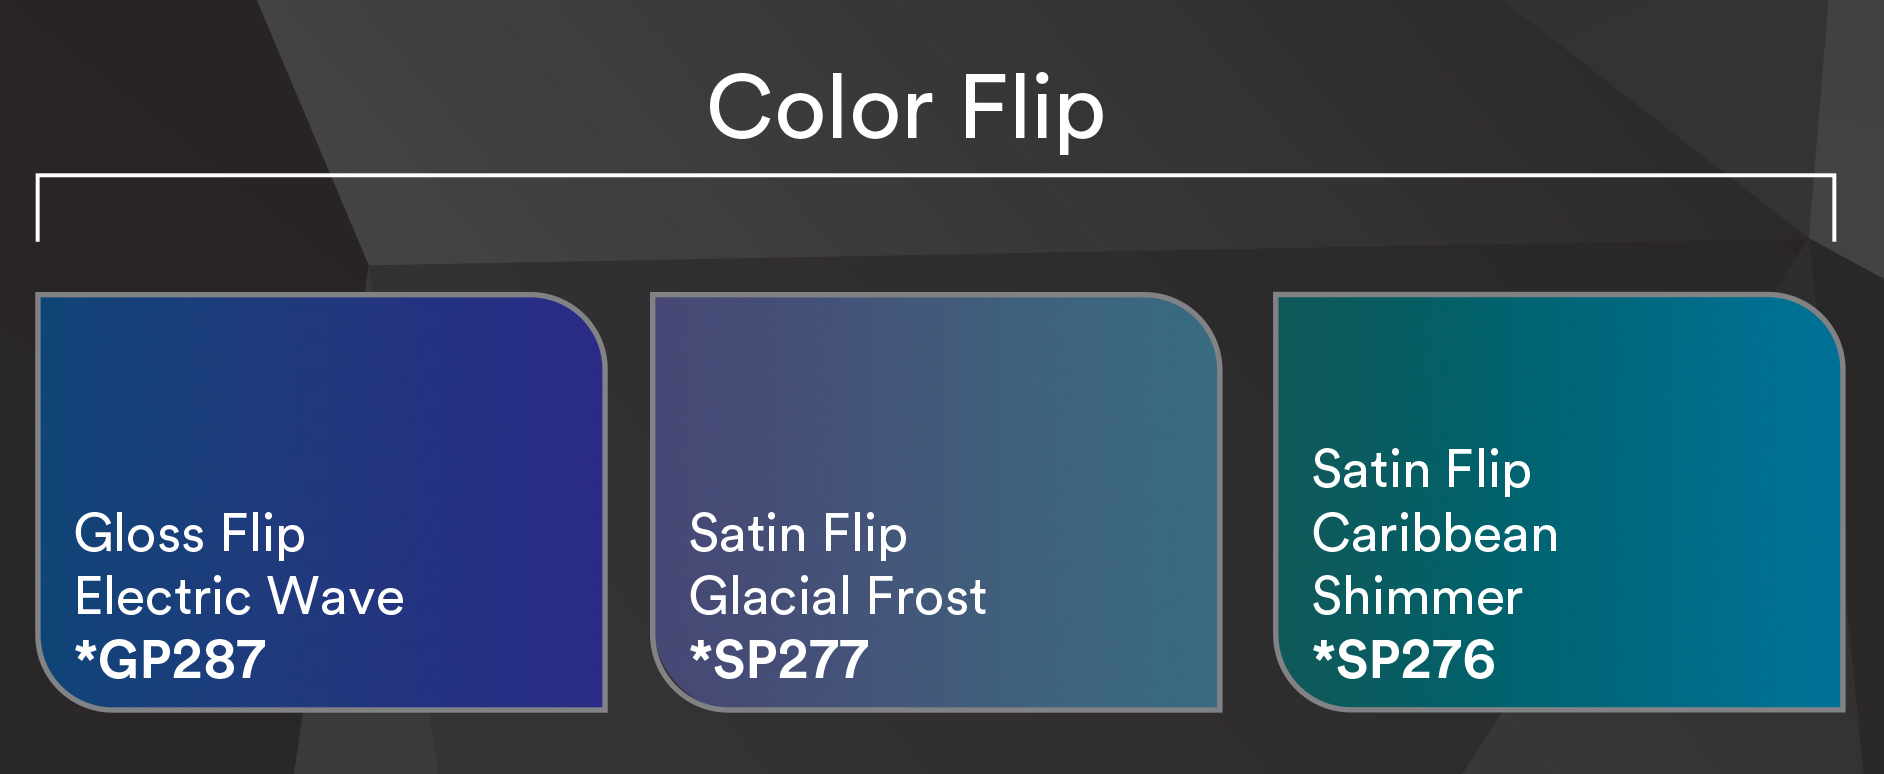
Task: Click the white bracket line under heading
Action: pos(936,176)
